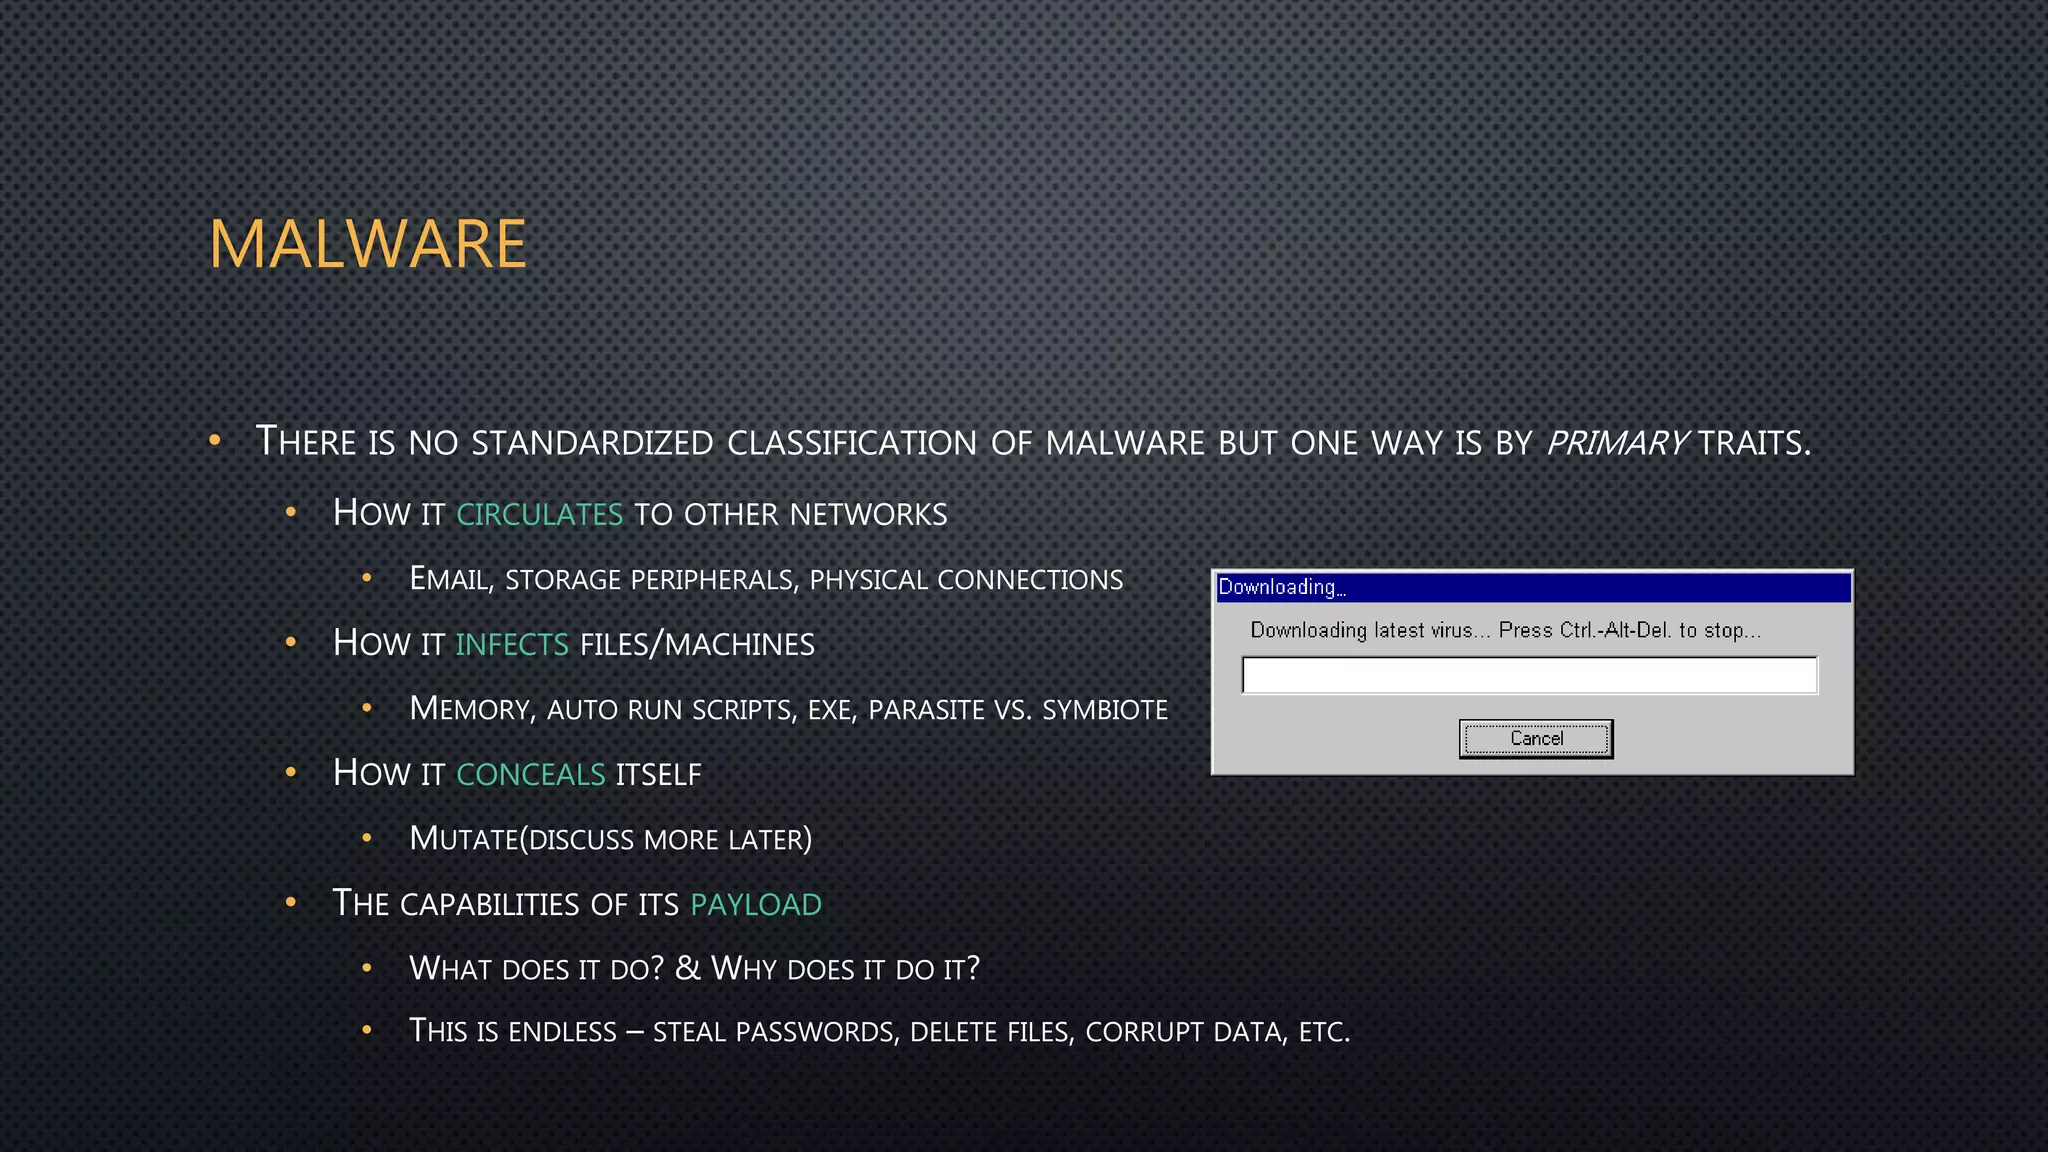Click the highlighted word INFECTS

click(x=512, y=644)
